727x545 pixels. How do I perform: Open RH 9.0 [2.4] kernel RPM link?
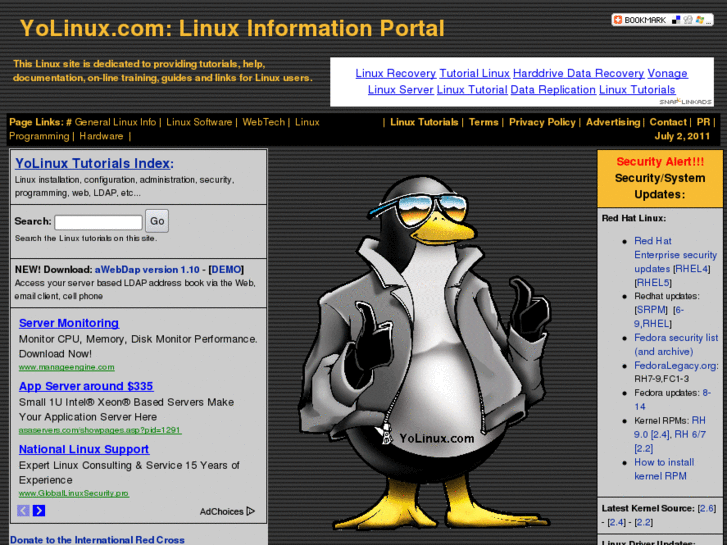670,427
